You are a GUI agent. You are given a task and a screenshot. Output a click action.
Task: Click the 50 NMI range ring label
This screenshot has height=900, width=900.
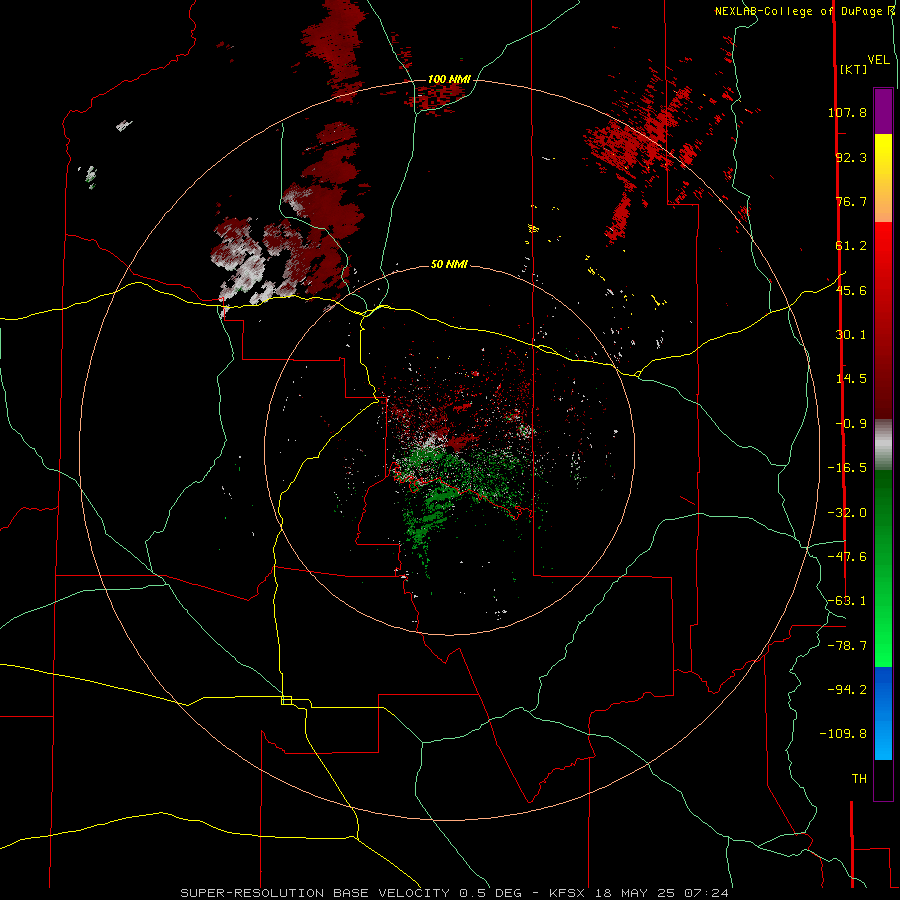pyautogui.click(x=449, y=265)
